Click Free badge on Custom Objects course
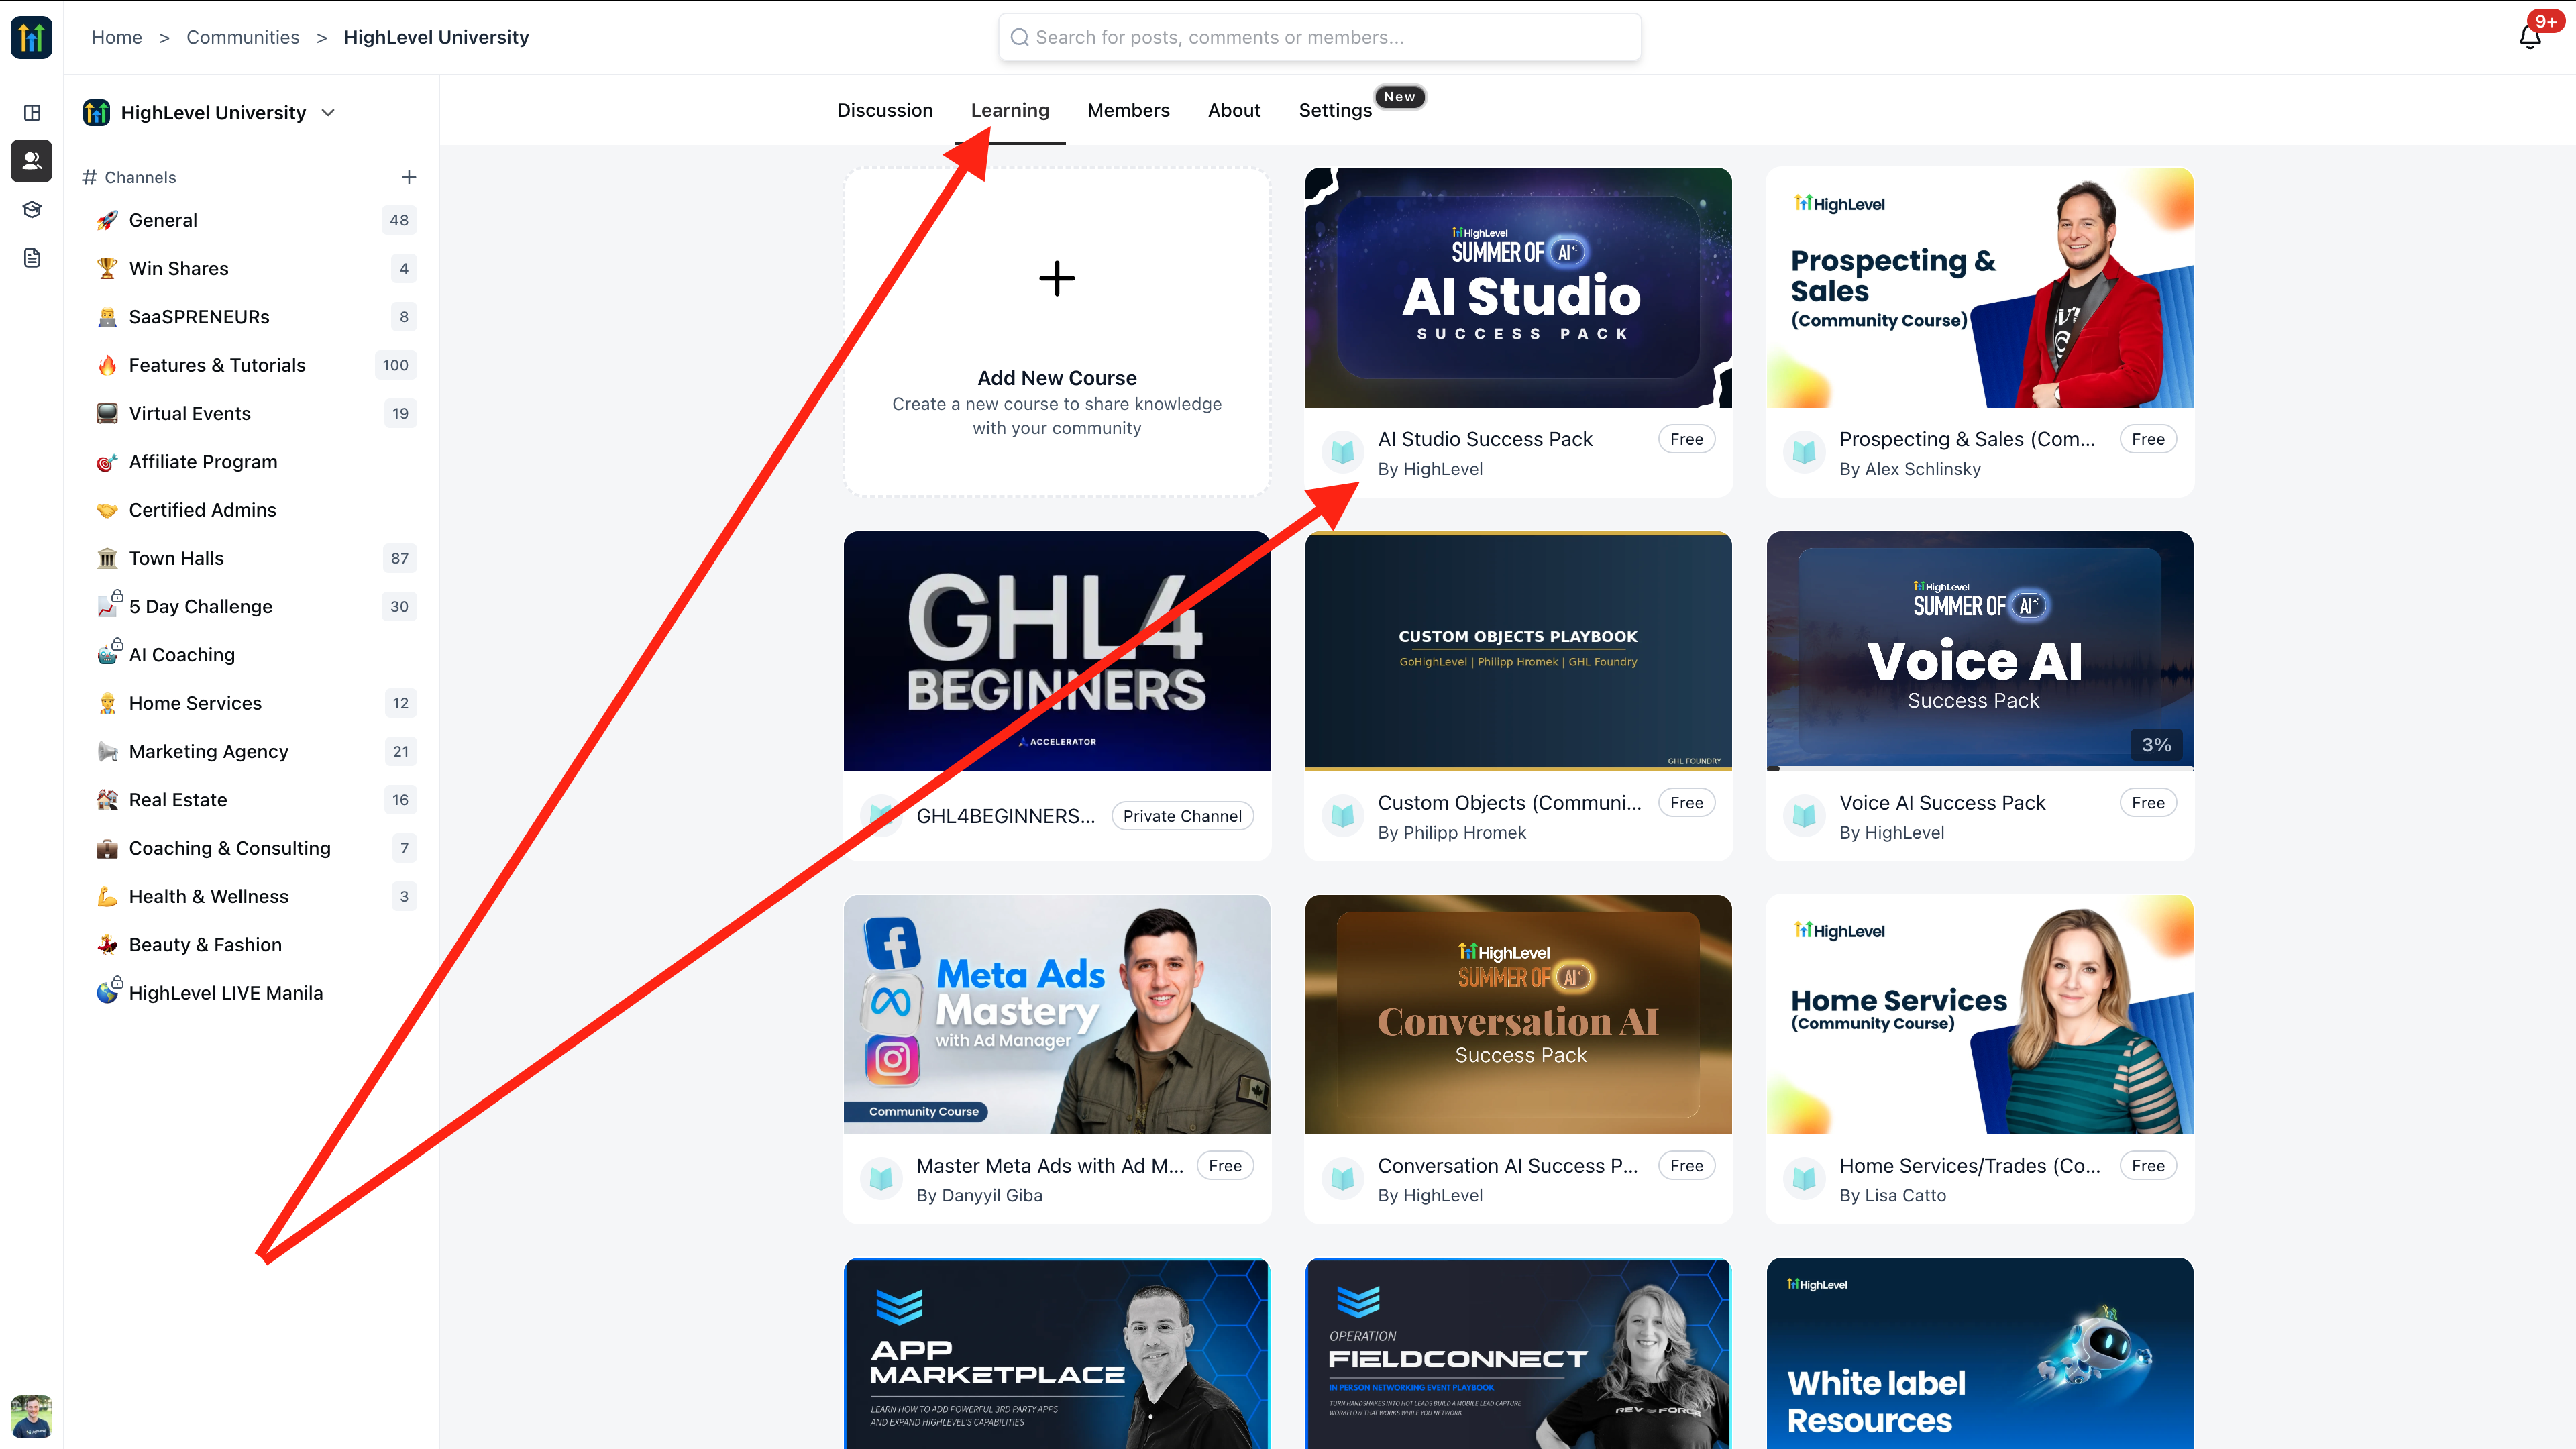The height and width of the screenshot is (1449, 2576). [x=1686, y=803]
